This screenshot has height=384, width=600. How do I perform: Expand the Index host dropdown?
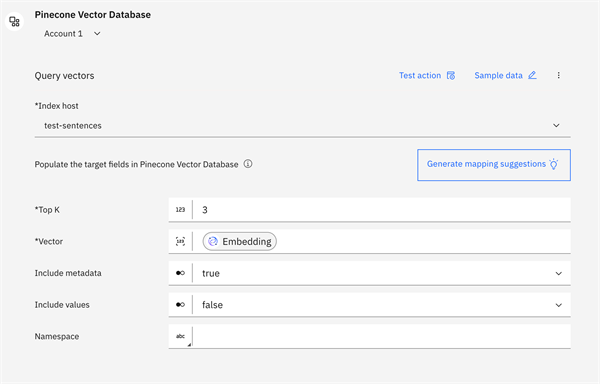coord(302,125)
